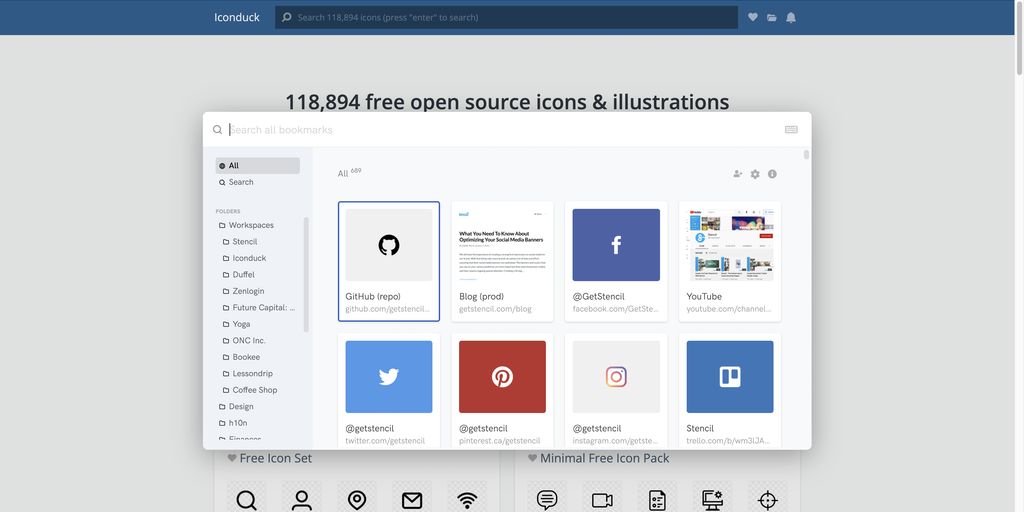Switch to Search in the sidebar

[241, 182]
